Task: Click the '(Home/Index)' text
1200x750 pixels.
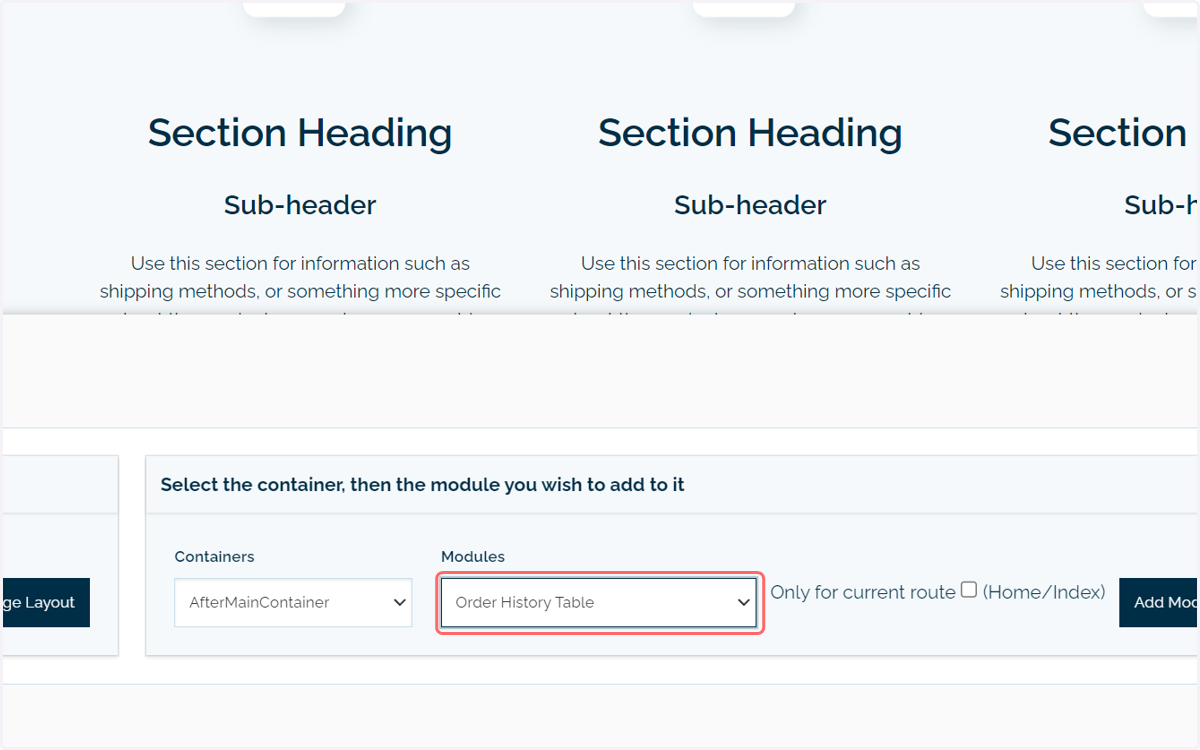Action: click(x=1044, y=592)
